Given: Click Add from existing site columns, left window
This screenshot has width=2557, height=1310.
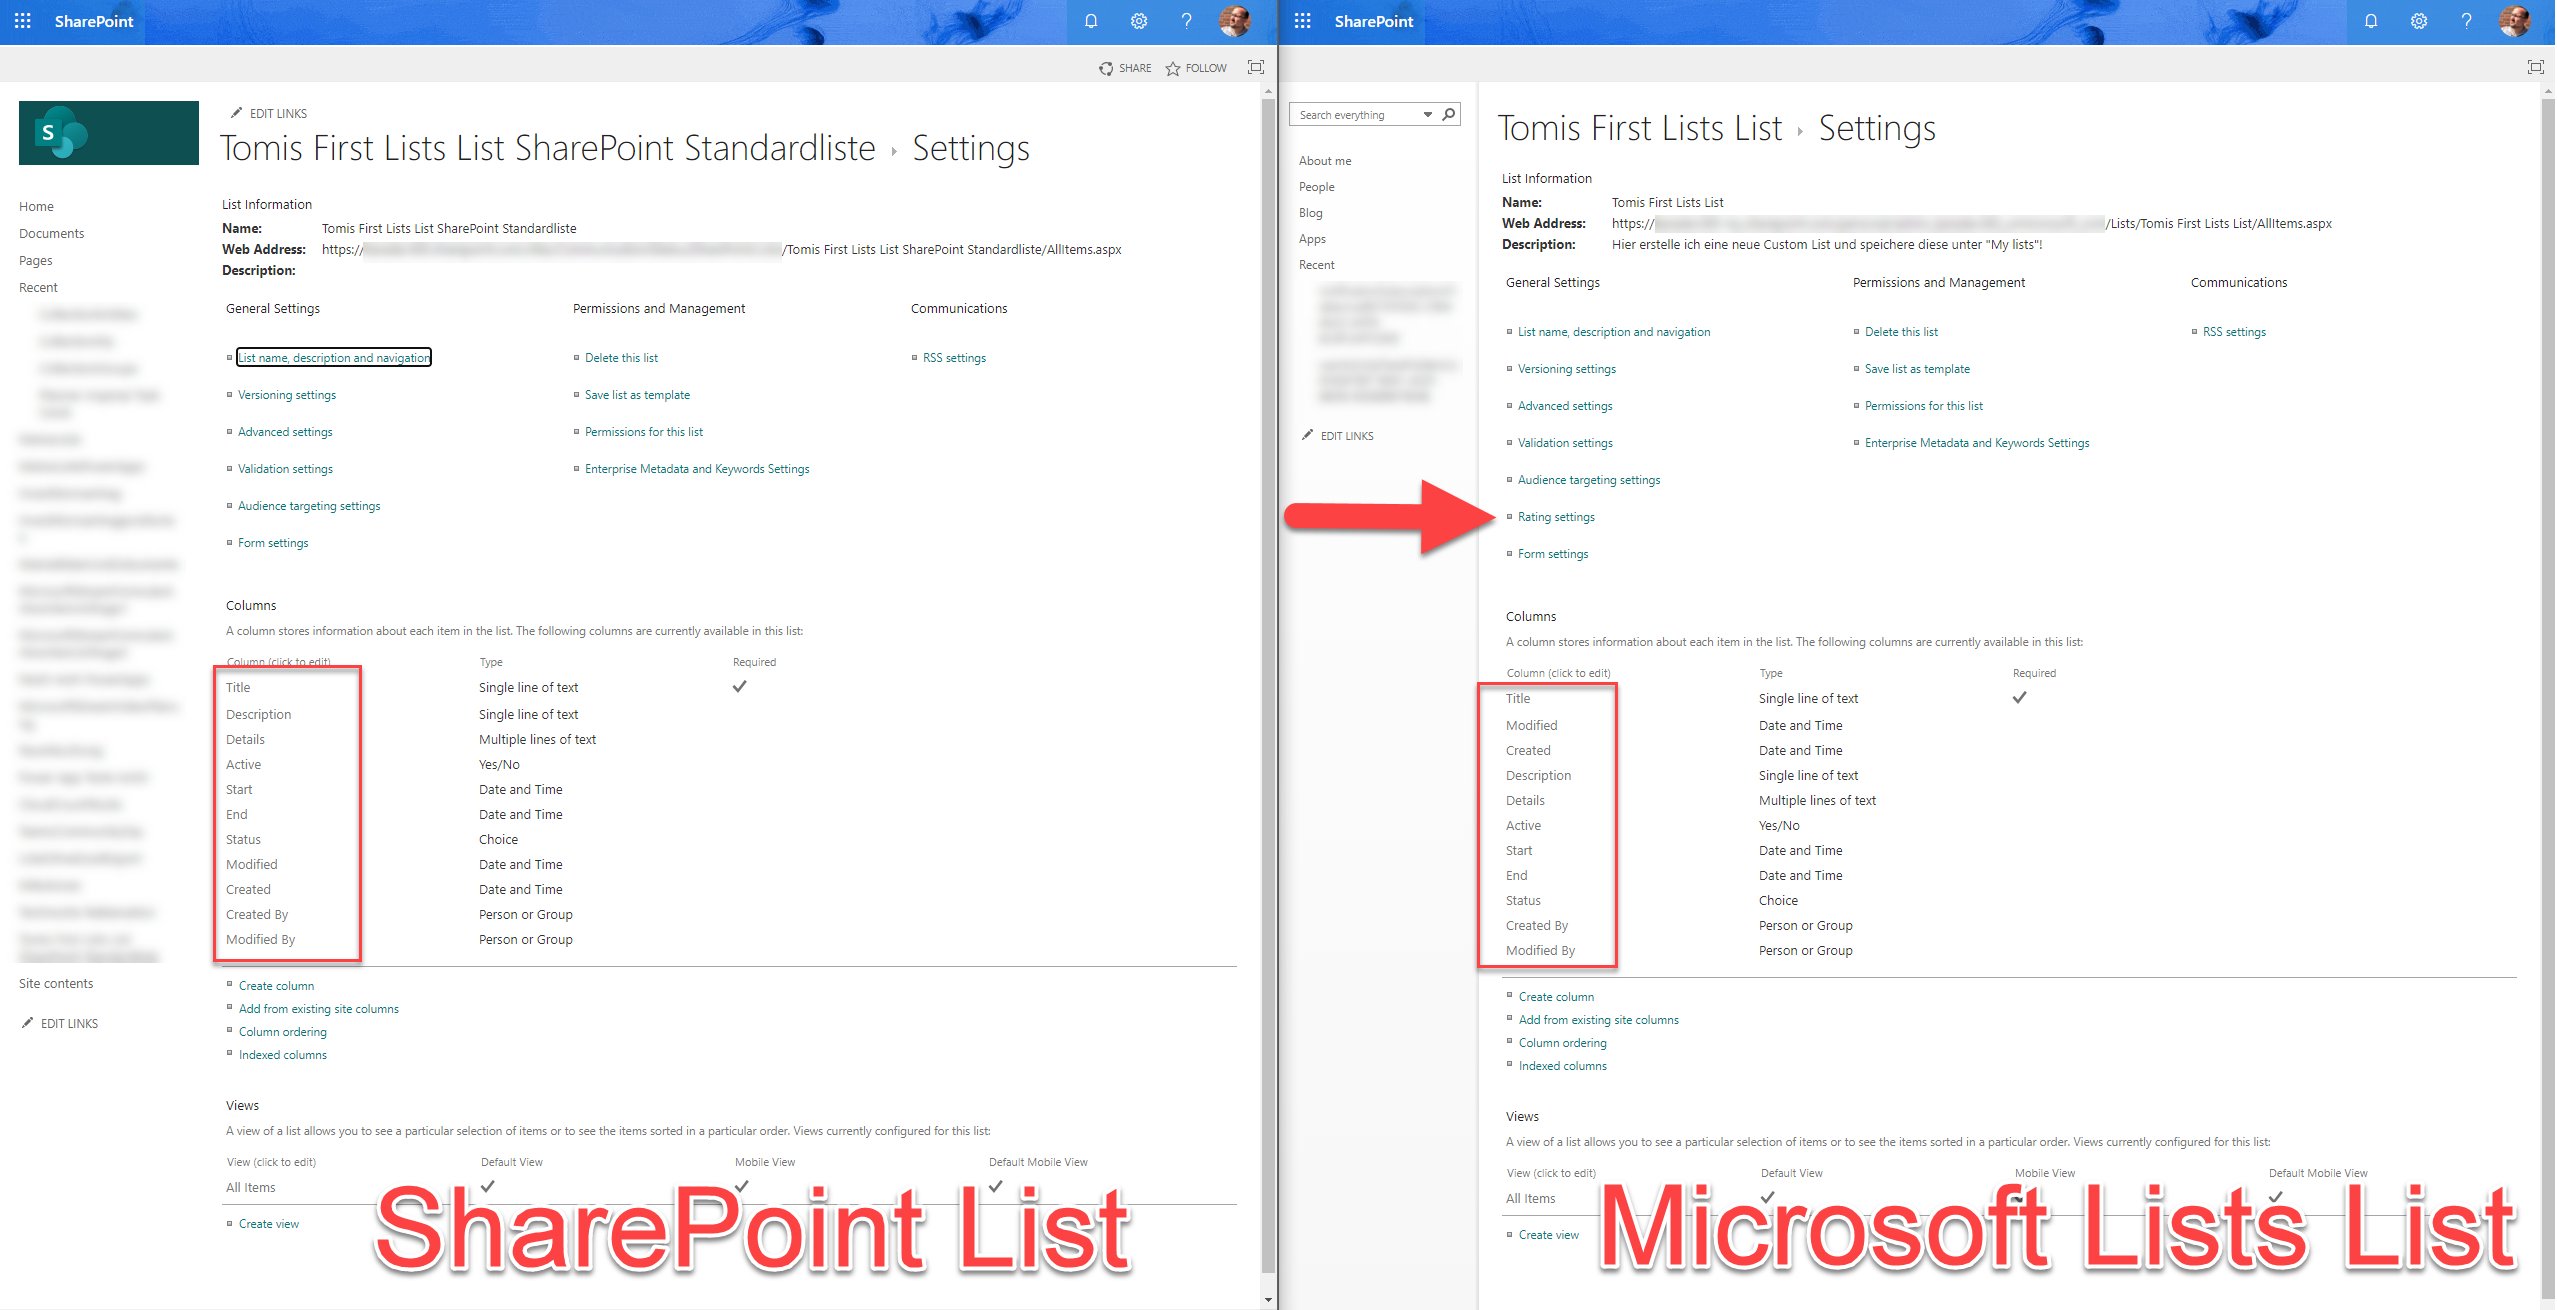Looking at the screenshot, I should pyautogui.click(x=318, y=1008).
